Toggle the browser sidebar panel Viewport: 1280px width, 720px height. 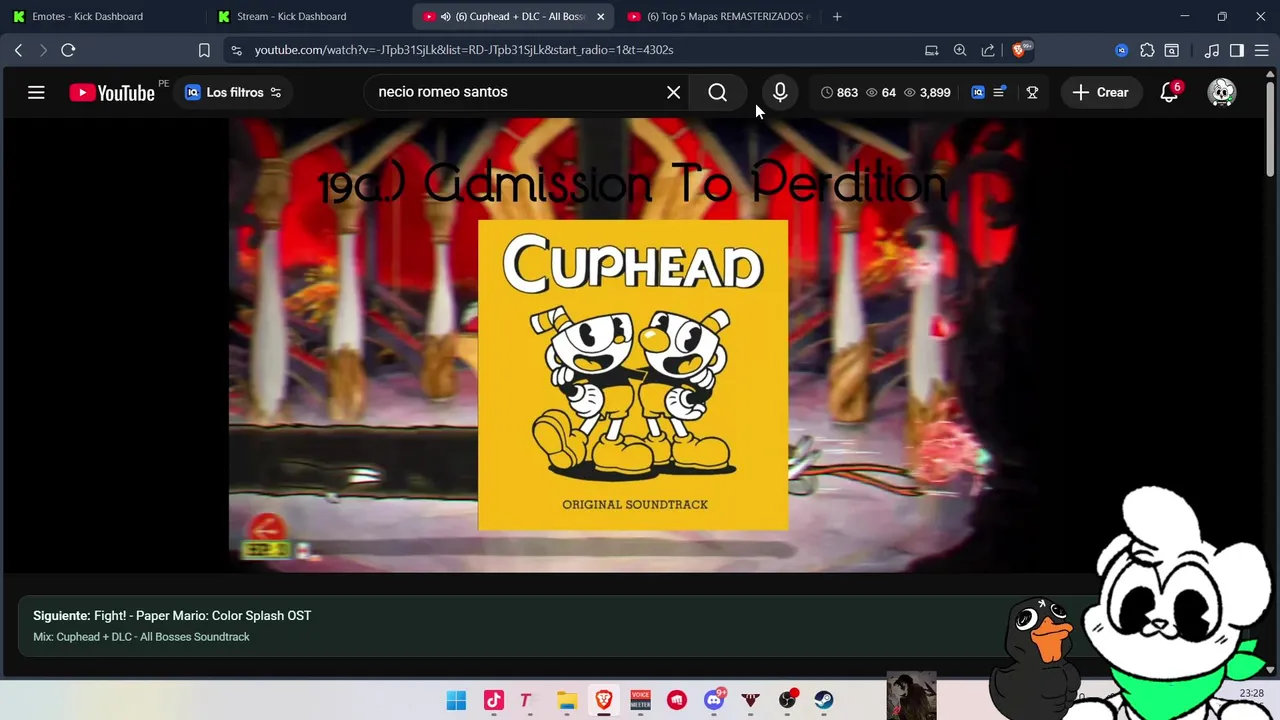tap(1237, 50)
